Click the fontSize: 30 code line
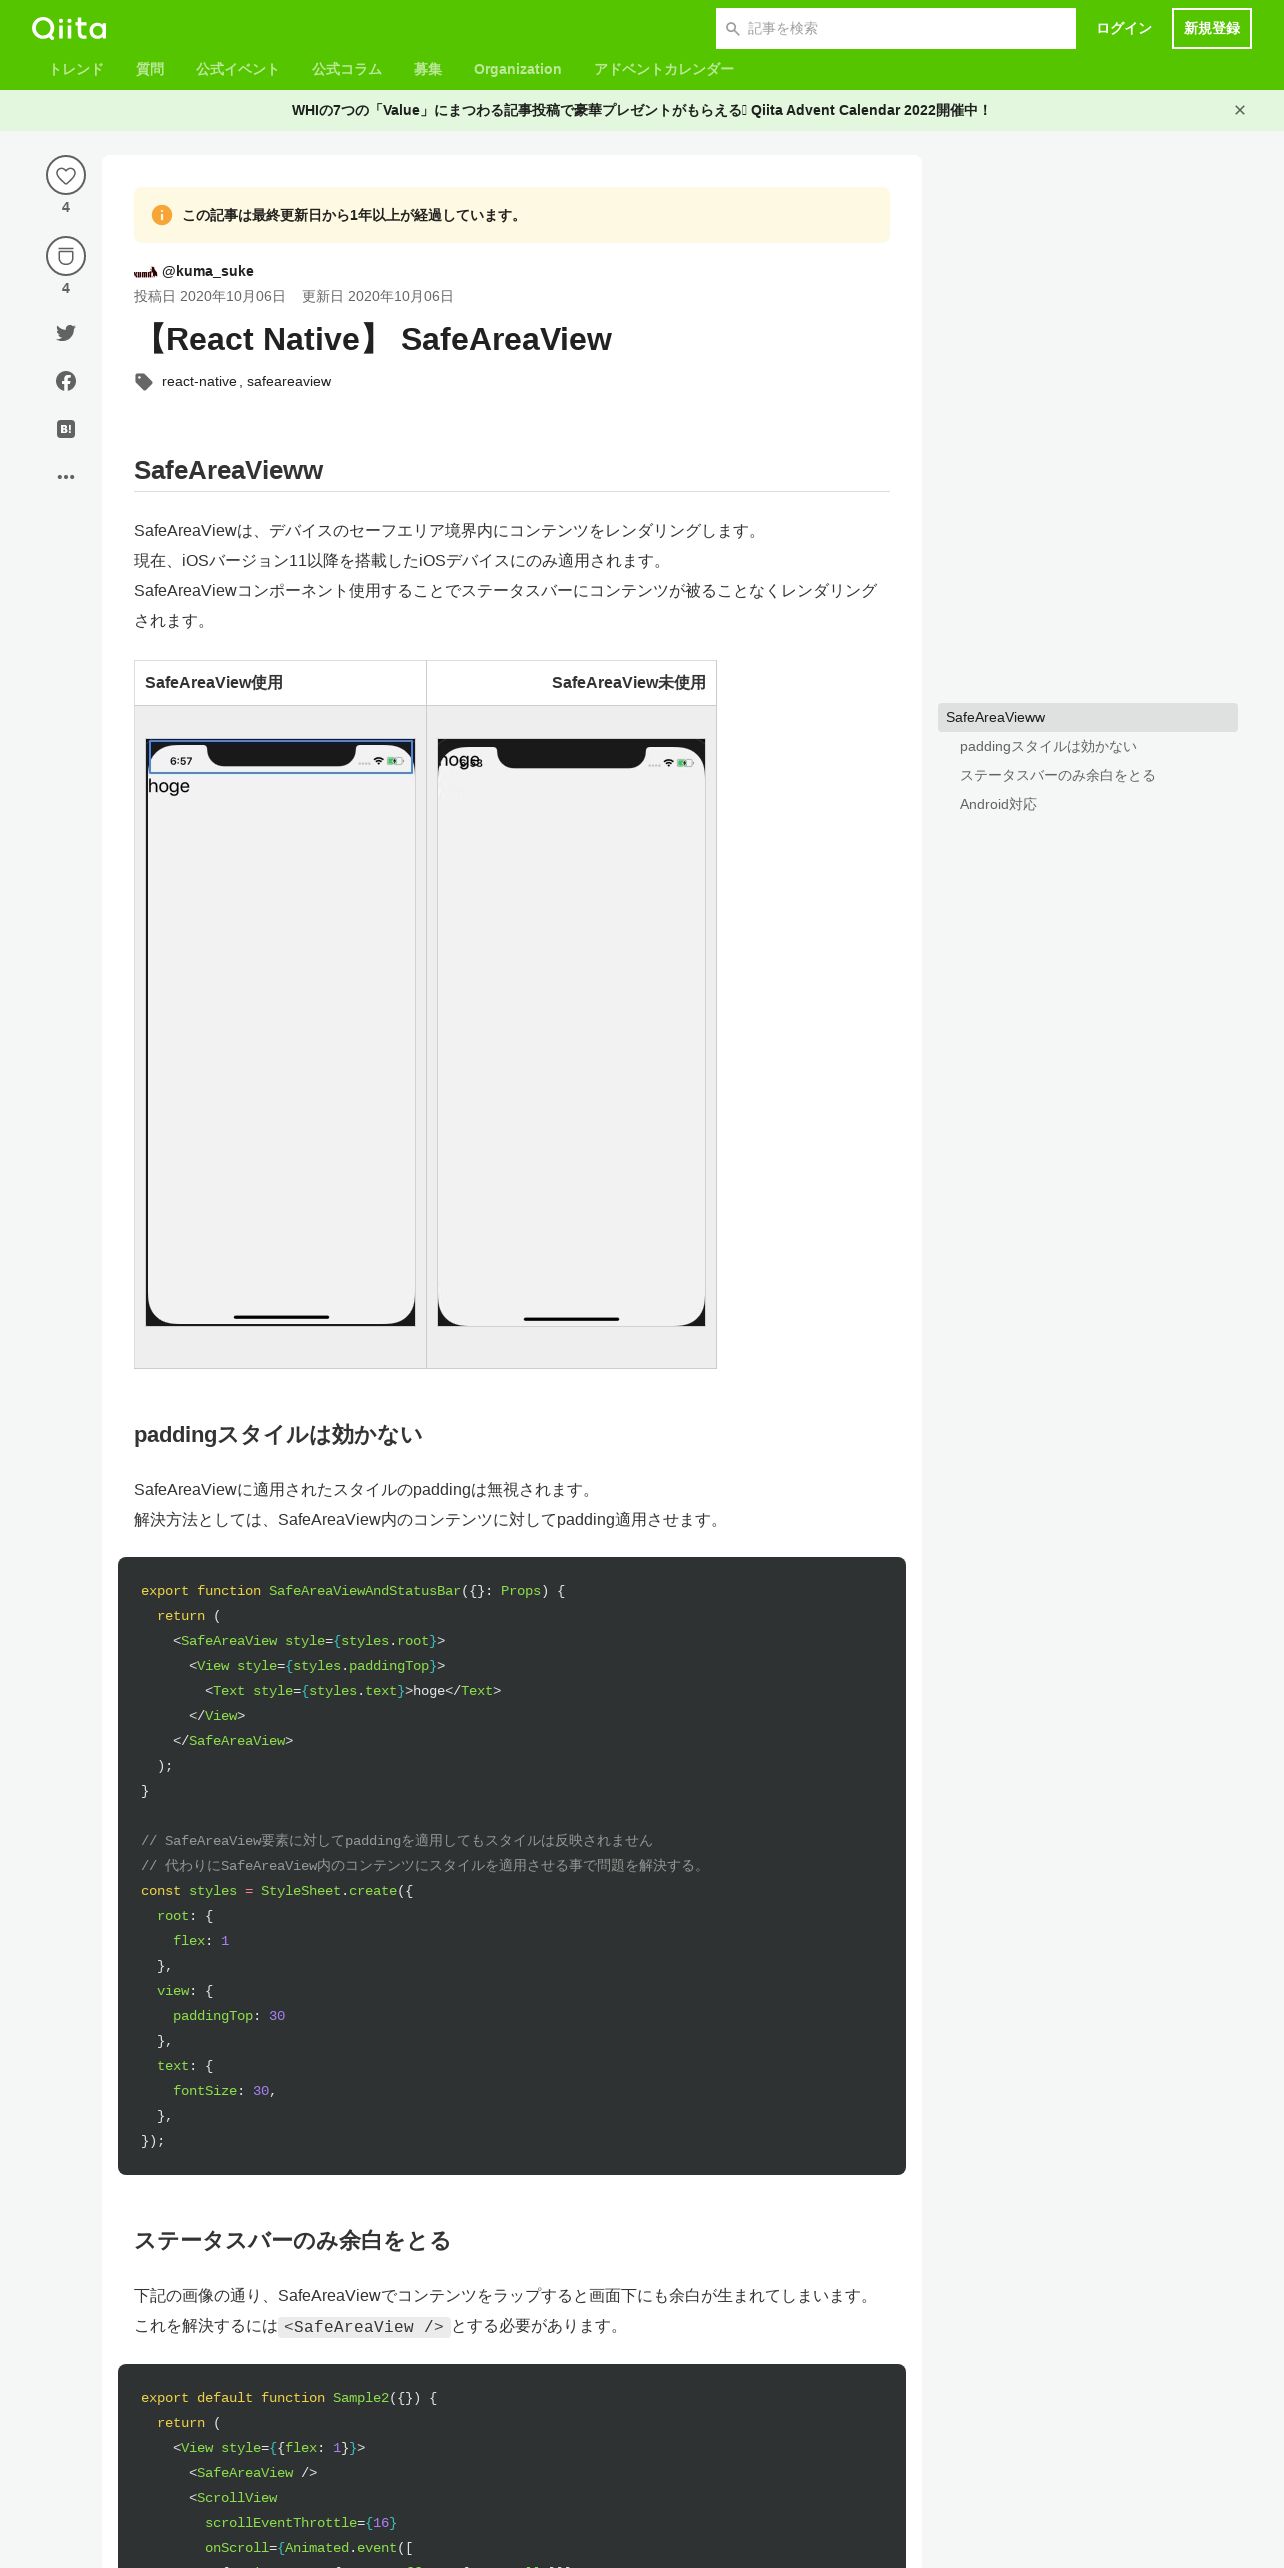 coord(224,2091)
